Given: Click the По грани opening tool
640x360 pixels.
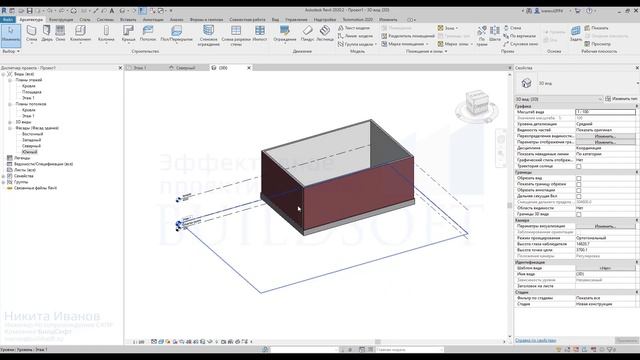Looking at the screenshot, I should [x=482, y=35].
